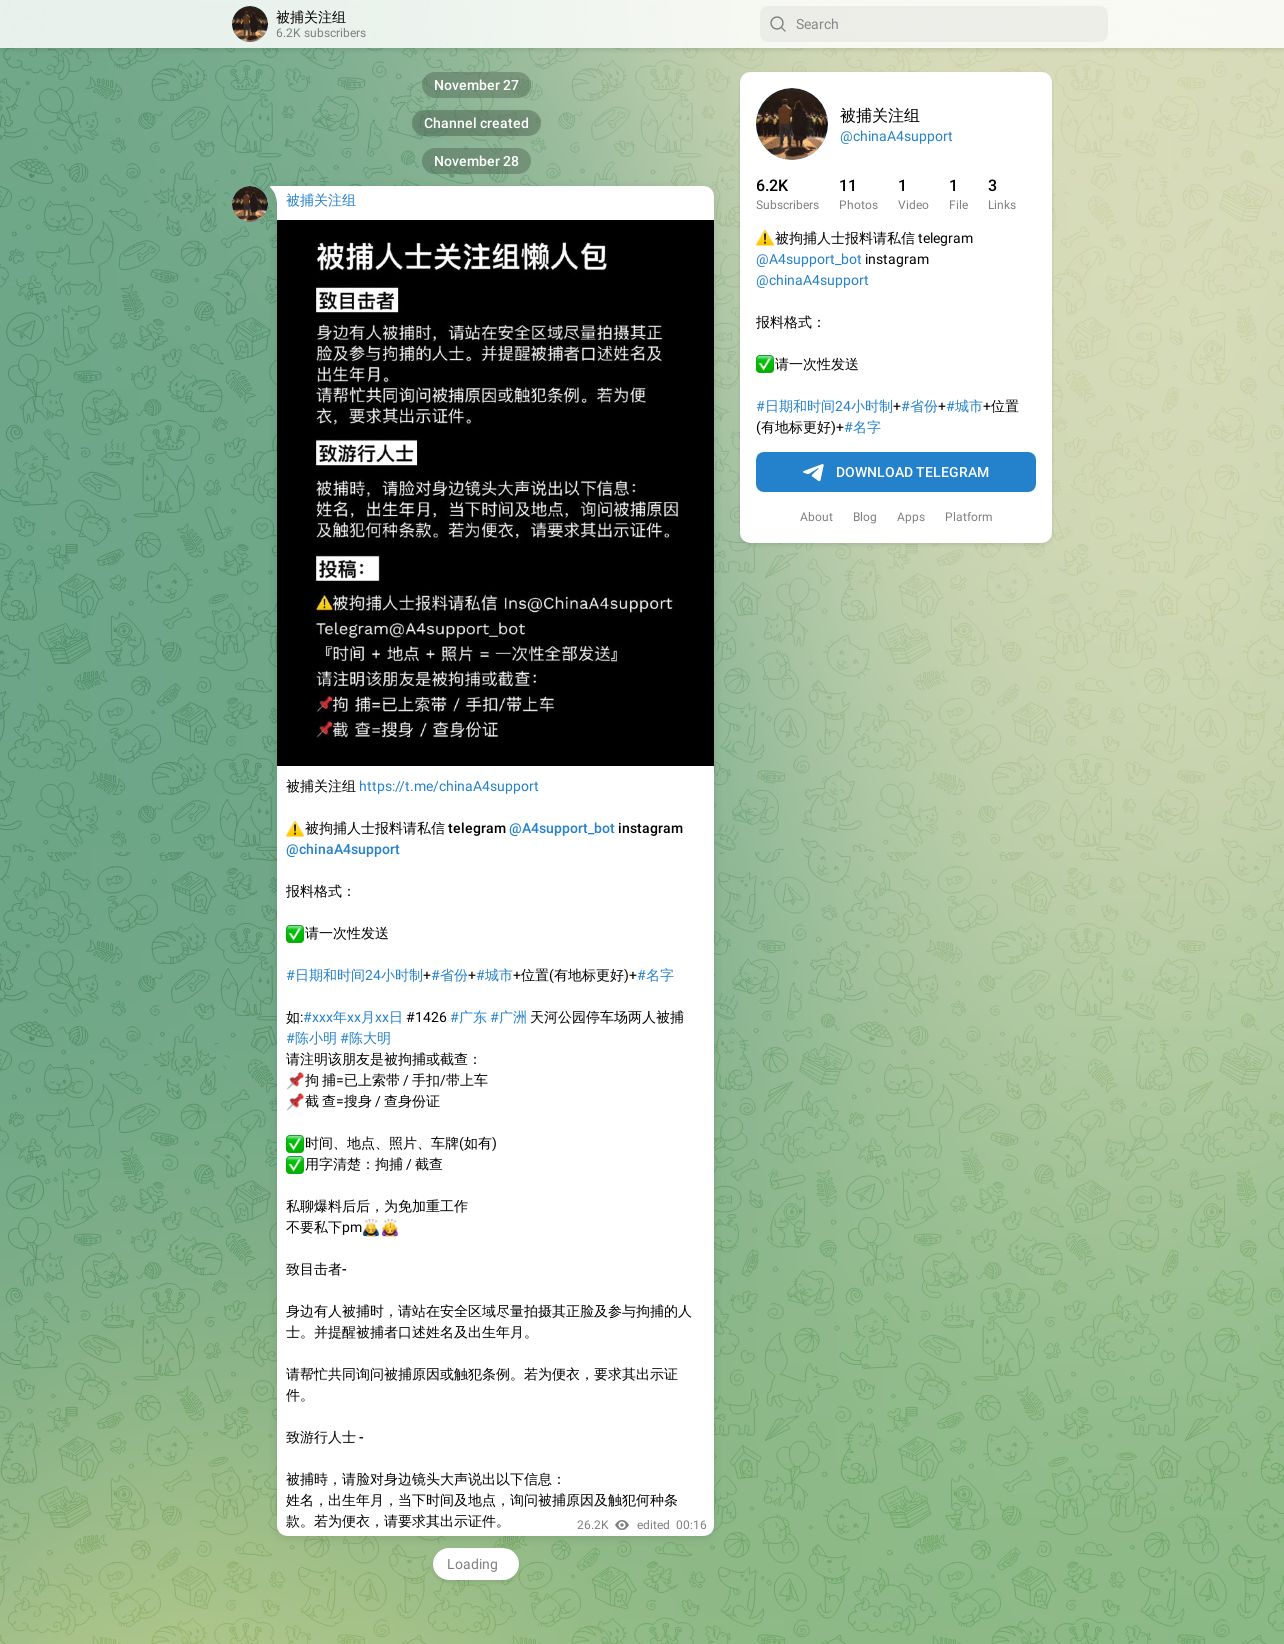1284x1644 pixels.
Task: Click header channel title 被捕关注组
Action: [311, 17]
